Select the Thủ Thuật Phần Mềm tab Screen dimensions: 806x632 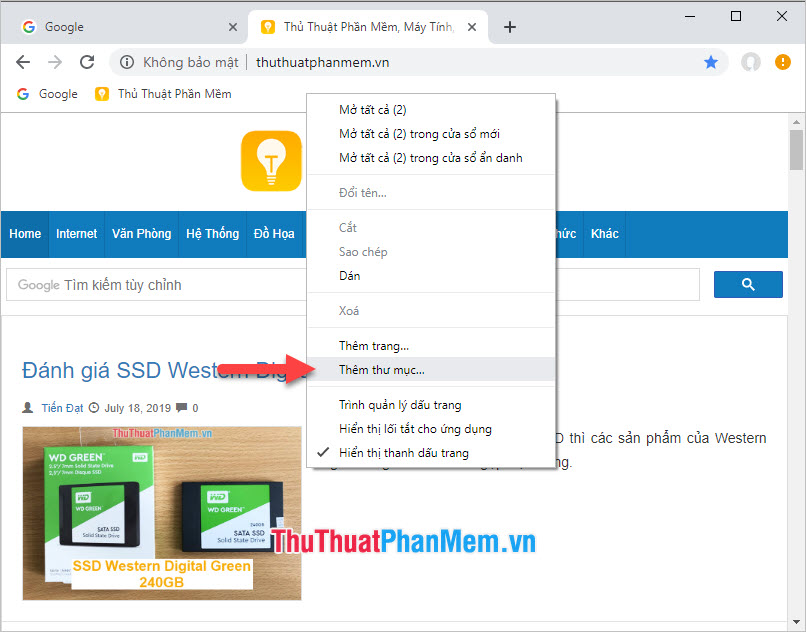click(368, 27)
